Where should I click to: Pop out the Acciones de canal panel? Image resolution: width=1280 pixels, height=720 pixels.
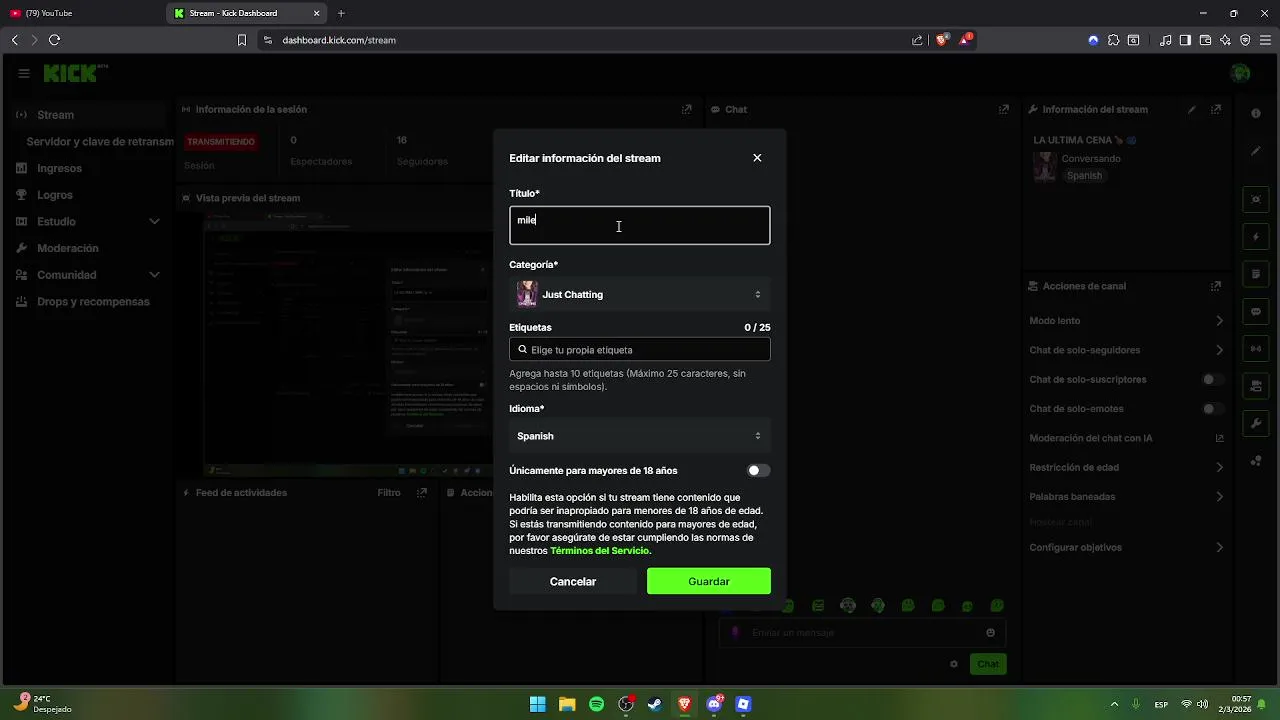click(x=1216, y=286)
